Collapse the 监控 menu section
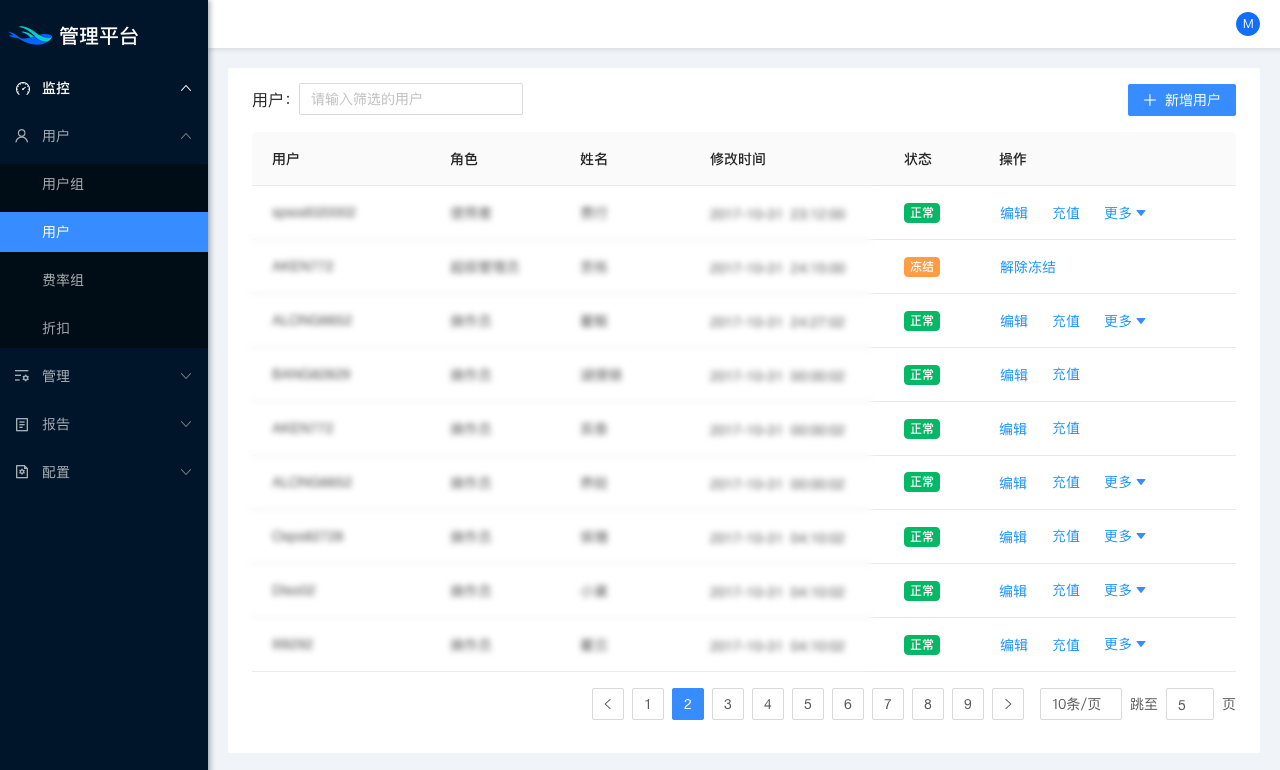This screenshot has height=770, width=1280. tap(186, 88)
